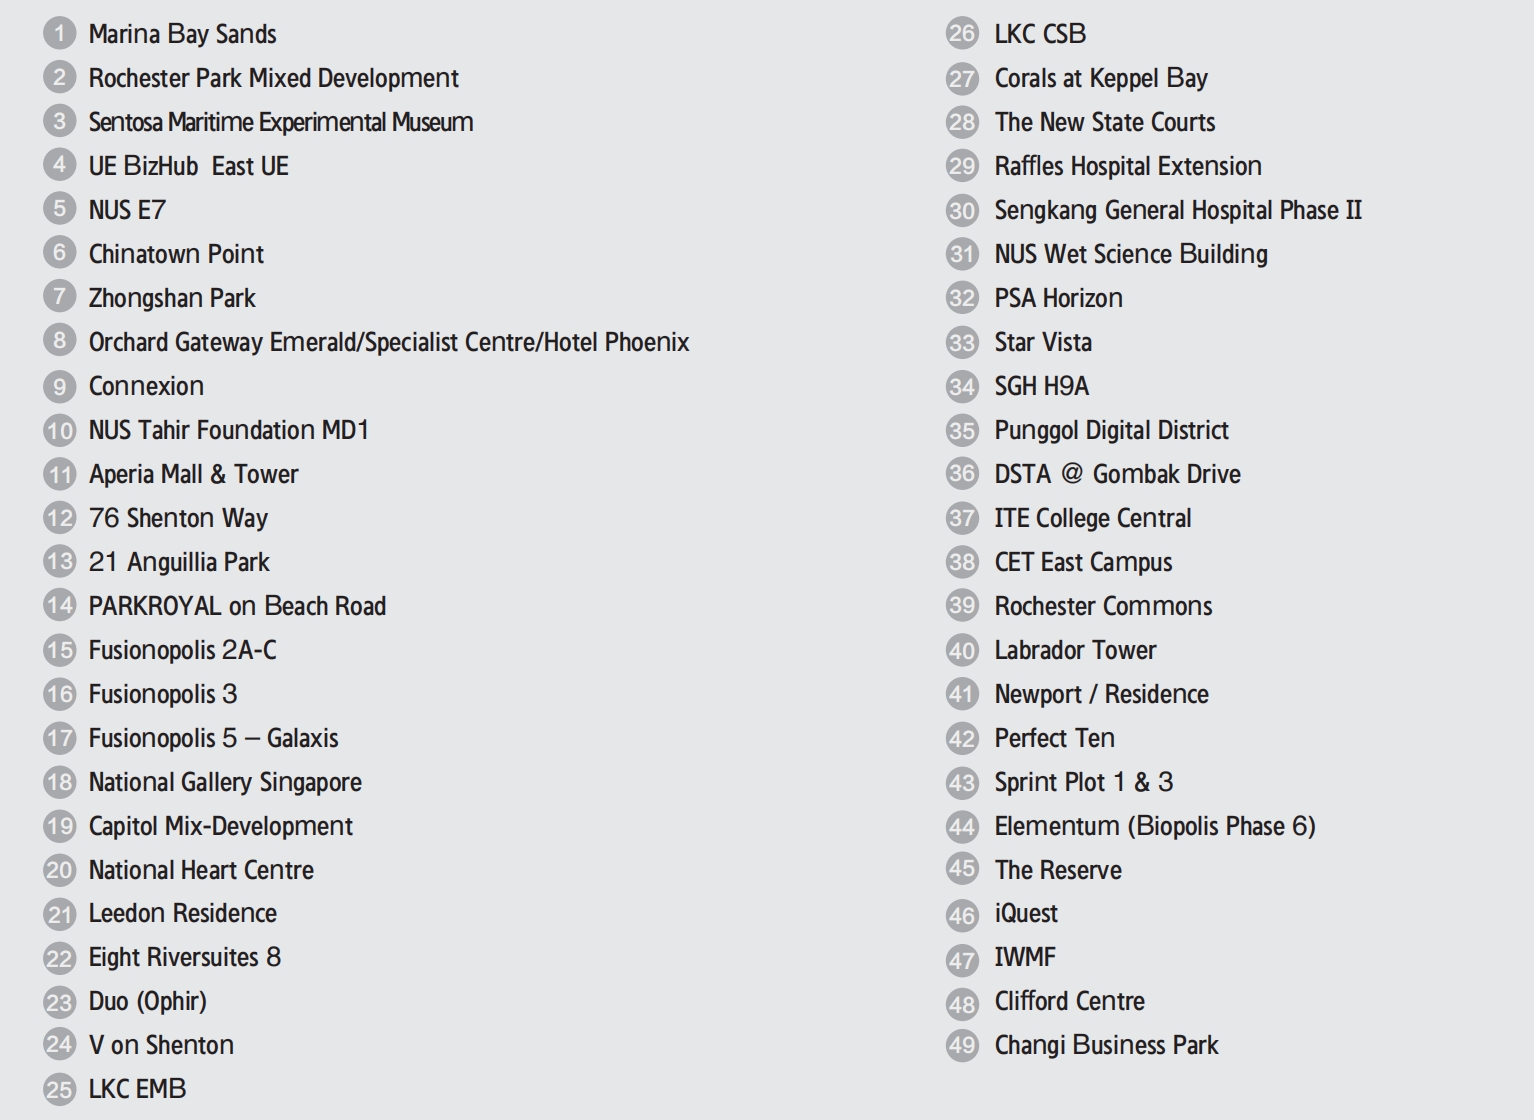The image size is (1534, 1120).
Task: Click the number 44 circle beside Elementum
Action: click(x=962, y=826)
